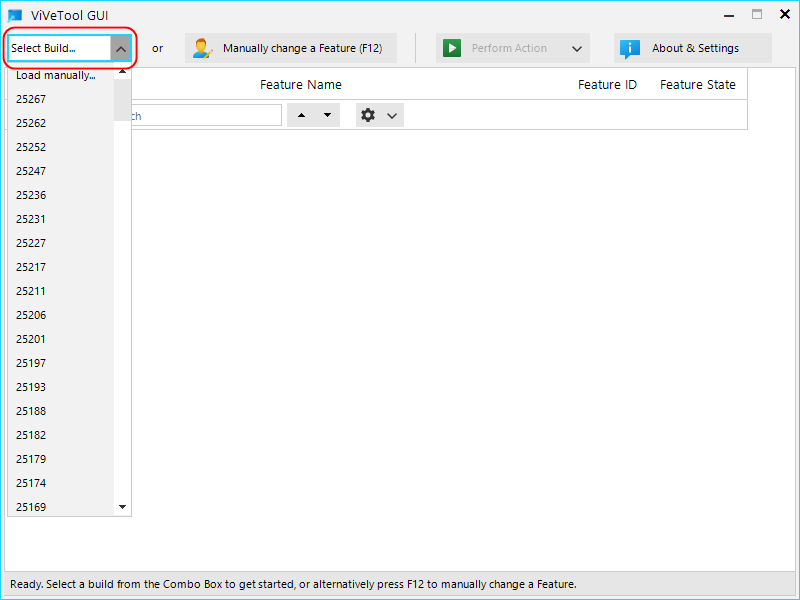Focus the feature search field

tap(206, 115)
